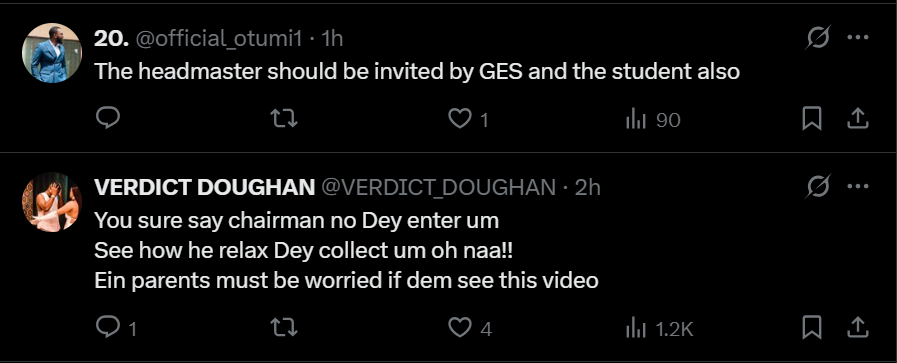View avatar of man in blue suit
This screenshot has width=897, height=363.
tap(51, 53)
